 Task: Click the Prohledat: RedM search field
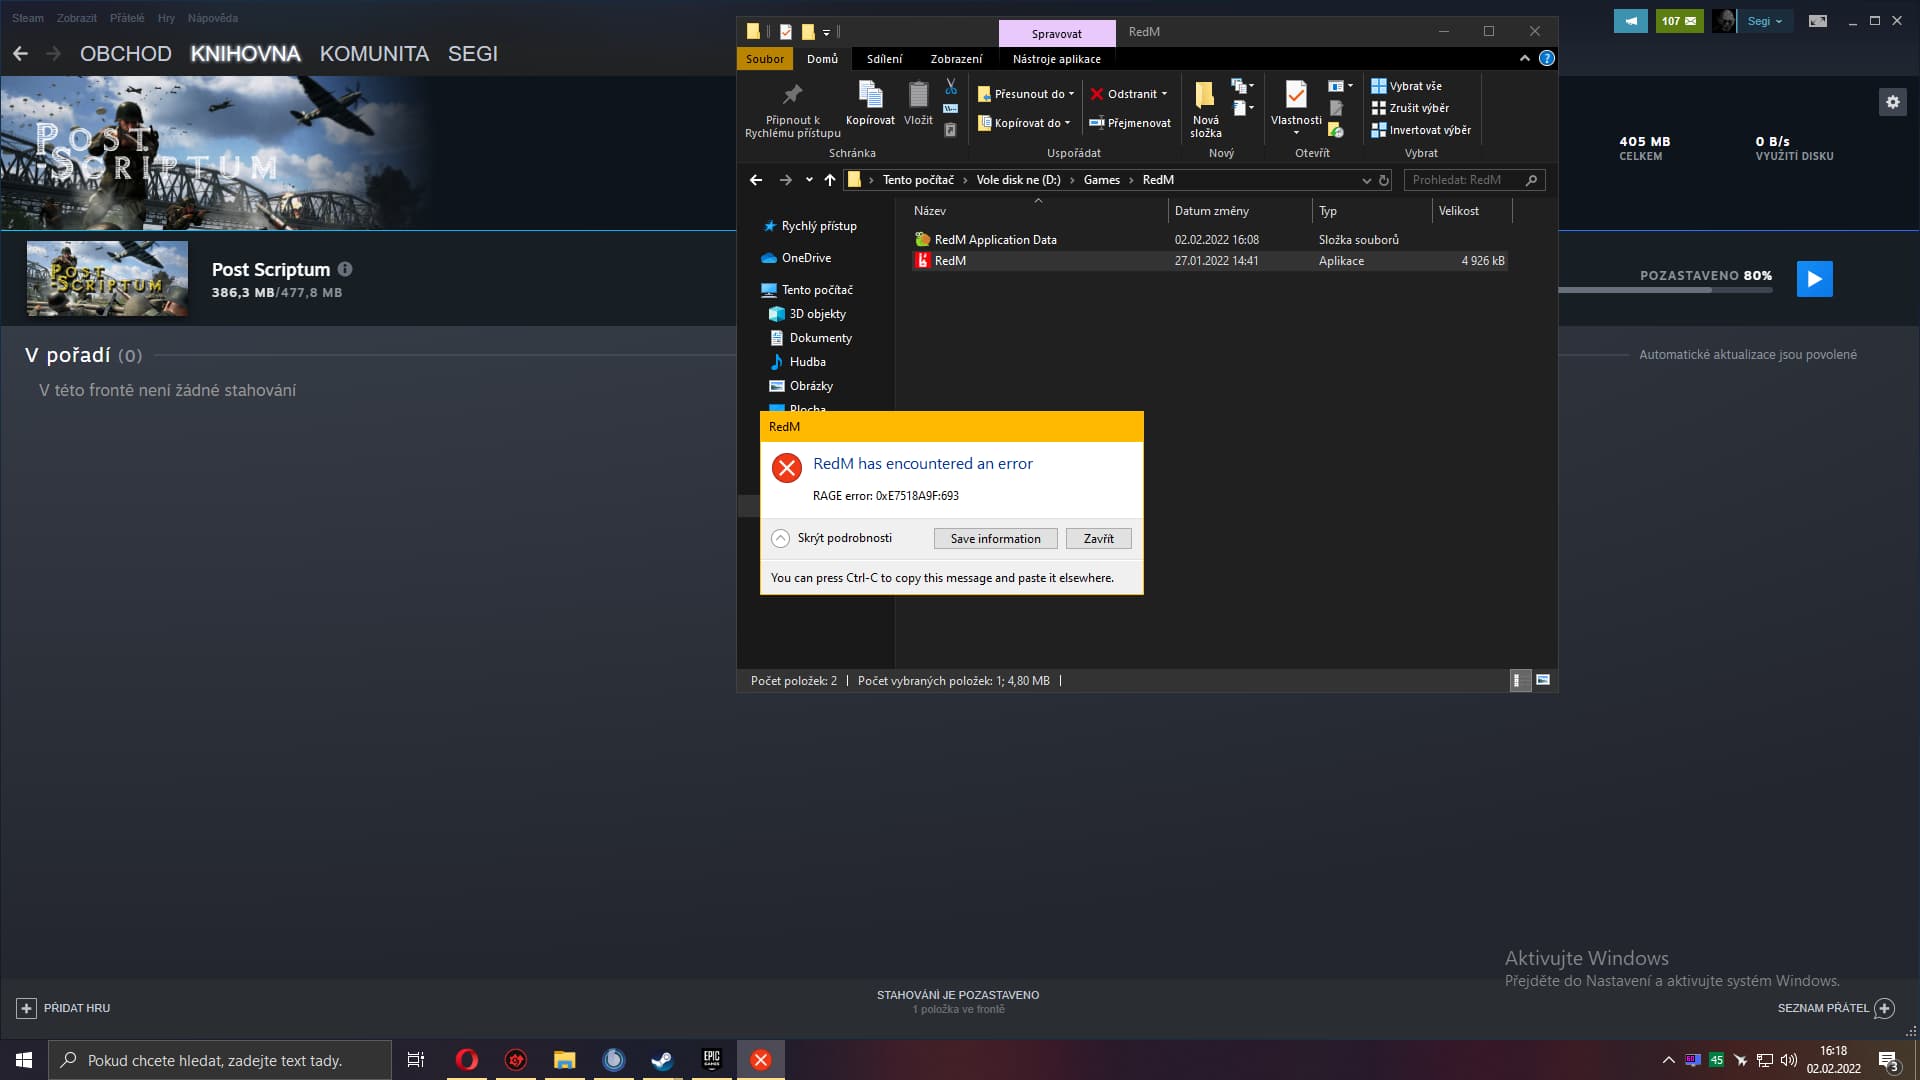pos(1474,180)
